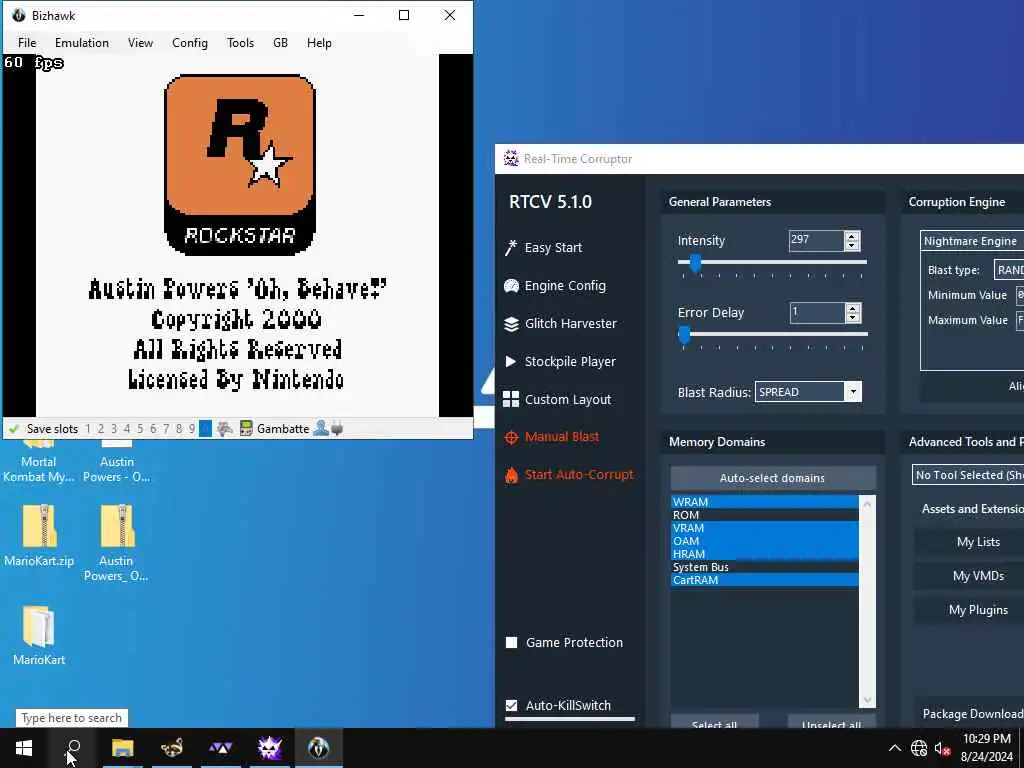Decrease Intensity with down arrow
Screen dimensions: 1024x768
coord(852,246)
